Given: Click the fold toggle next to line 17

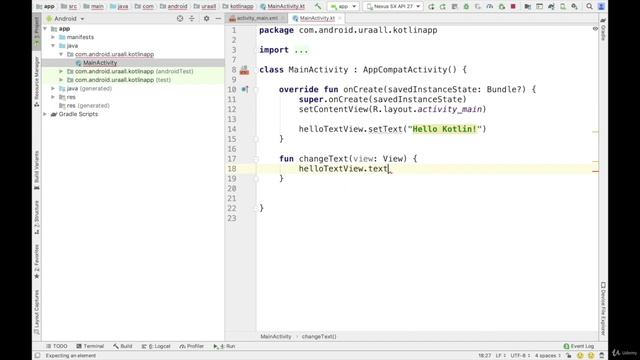Looking at the screenshot, I should pos(256,159).
